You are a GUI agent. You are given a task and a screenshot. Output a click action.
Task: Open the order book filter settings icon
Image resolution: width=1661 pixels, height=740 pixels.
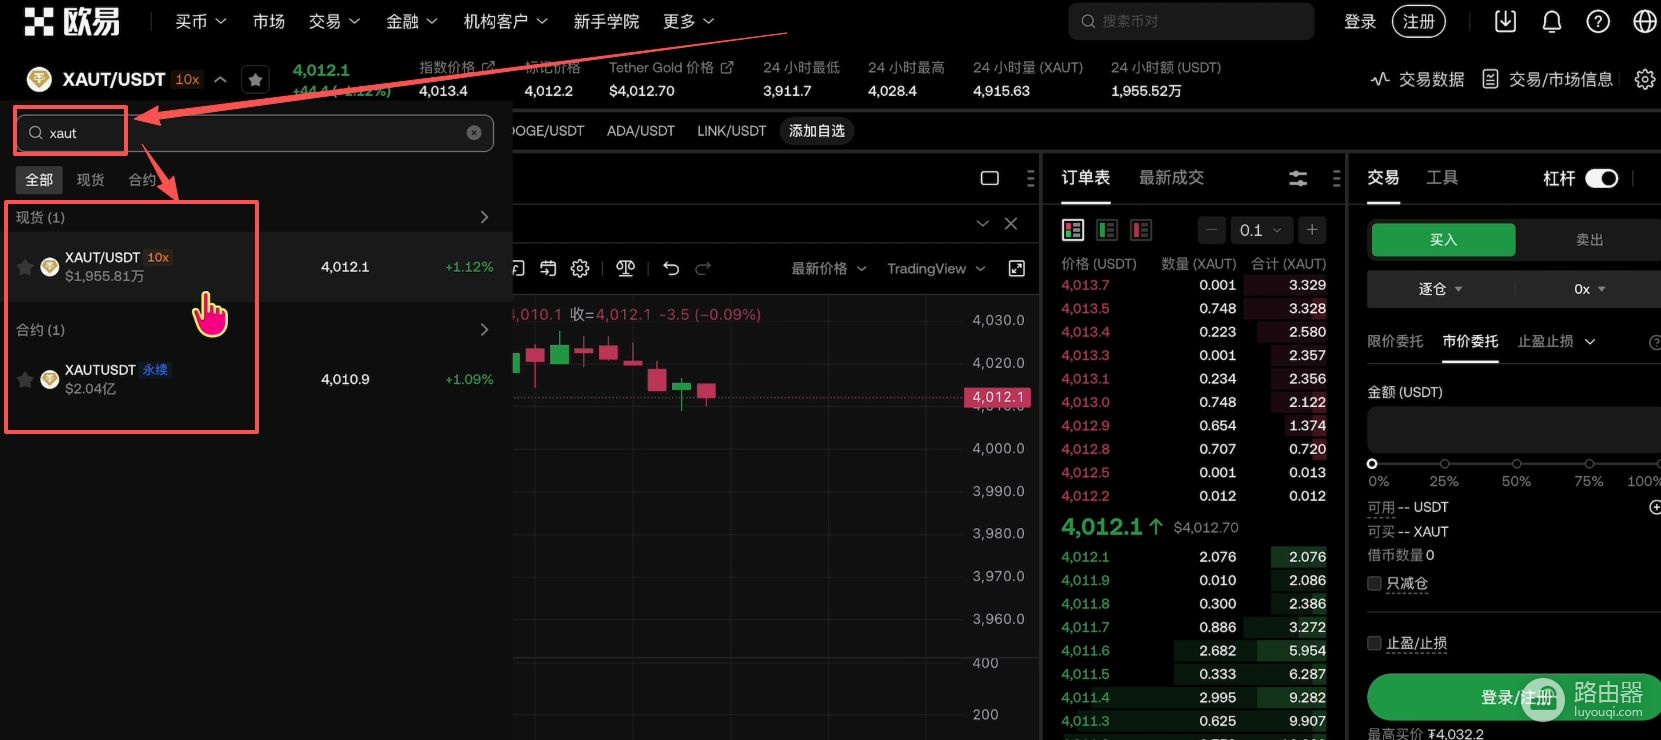point(1298,178)
